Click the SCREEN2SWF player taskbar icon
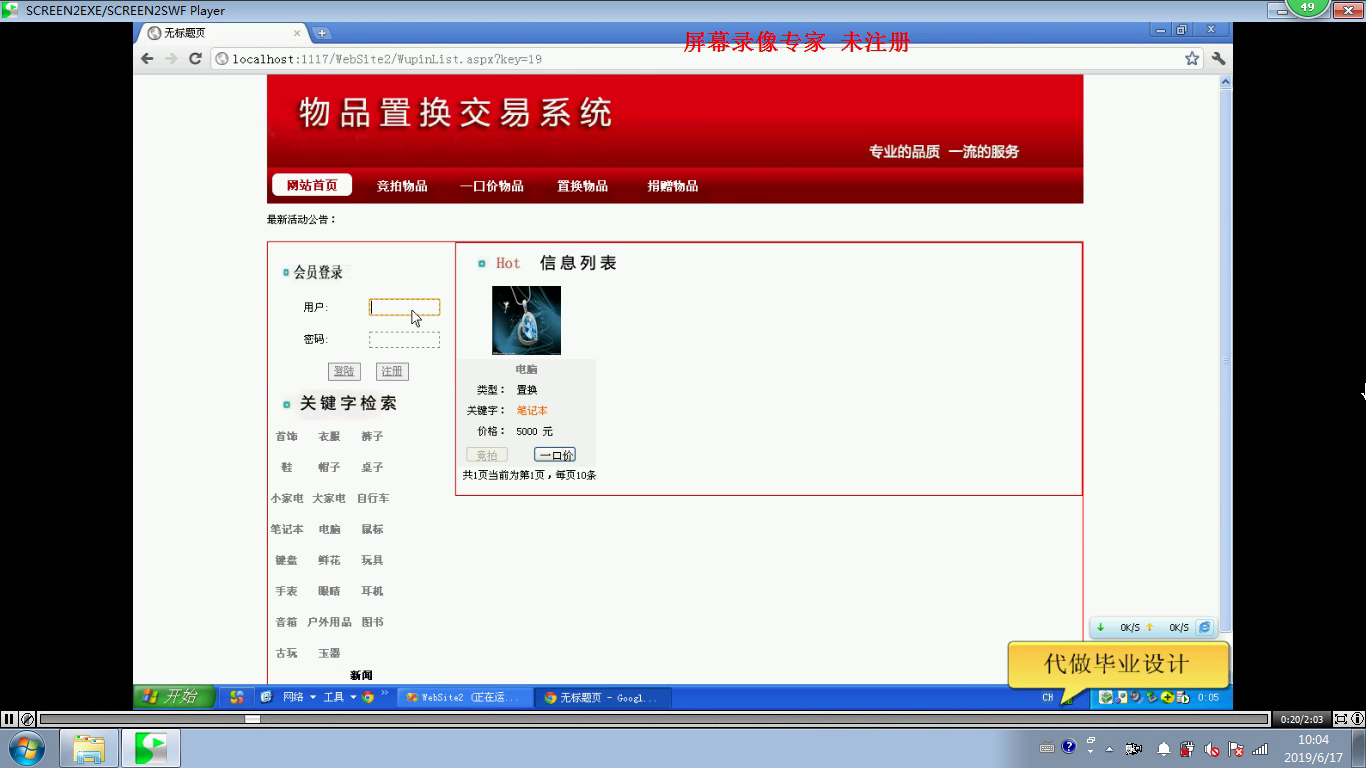This screenshot has width=1366, height=768. click(x=151, y=748)
